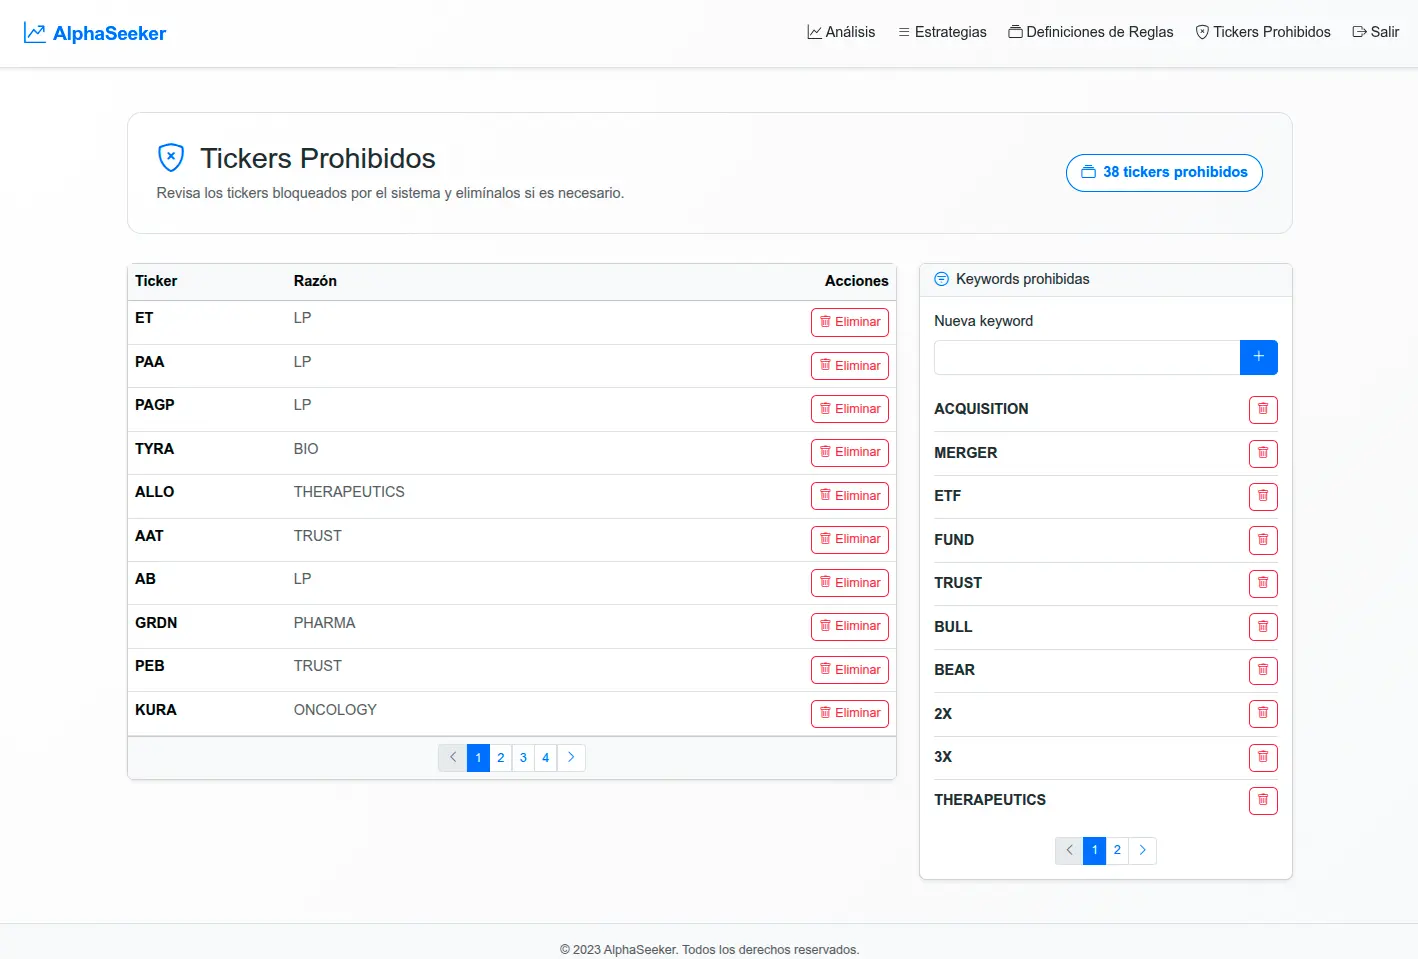Delete ticker AB via Eliminar
The image size is (1418, 959).
850,583
